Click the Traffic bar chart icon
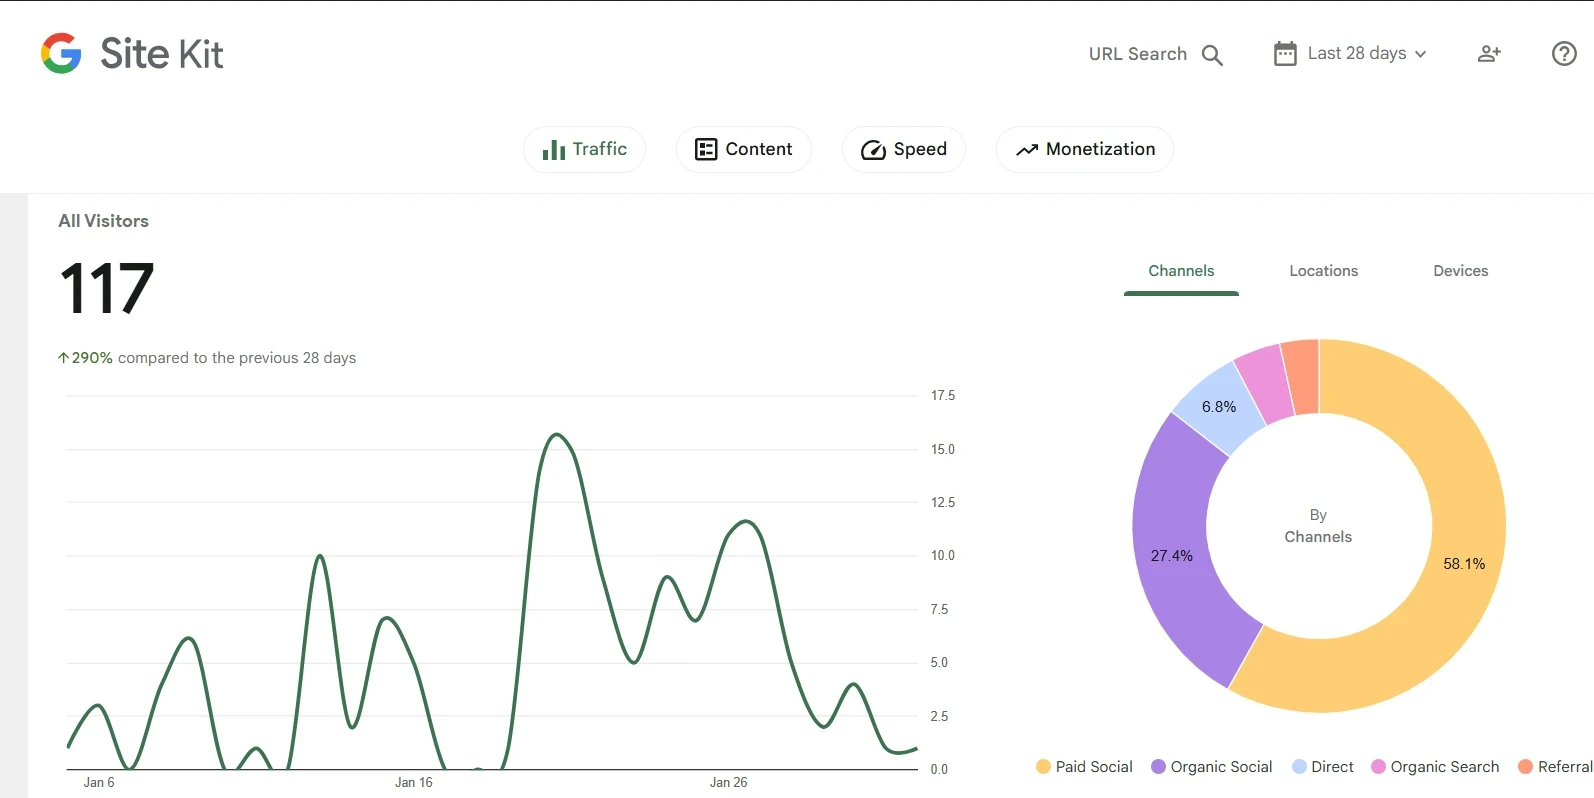Viewport: 1594px width, 798px height. (553, 150)
